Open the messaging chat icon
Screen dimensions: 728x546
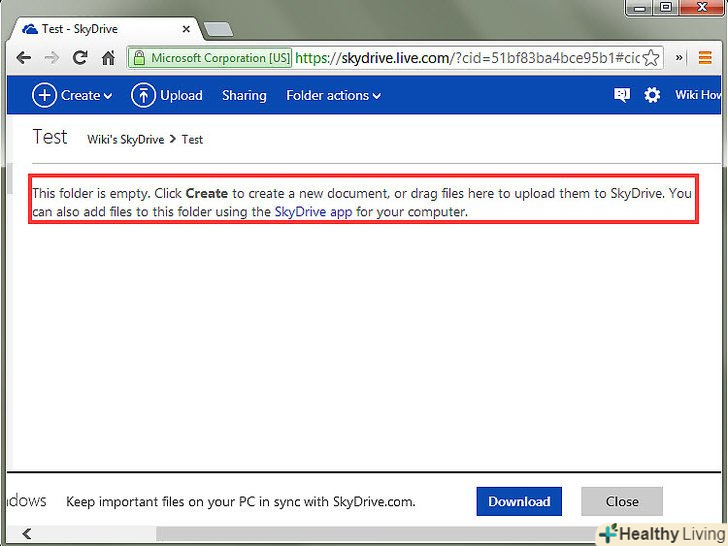[622, 95]
